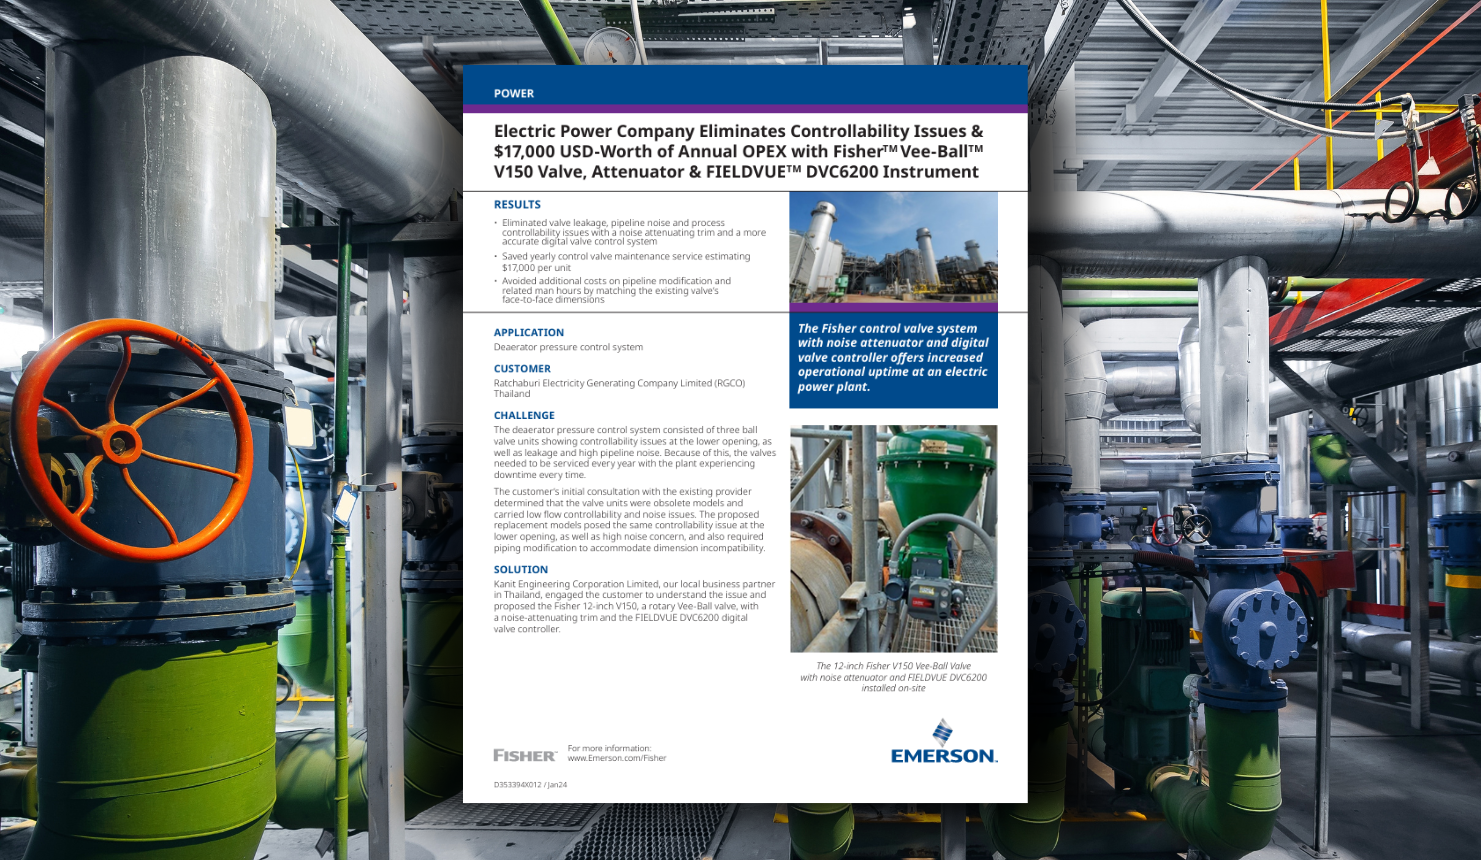Click the paragraph starting 'Kanit Engineering Corporation Limited'
This screenshot has width=1481, height=860.
[634, 606]
